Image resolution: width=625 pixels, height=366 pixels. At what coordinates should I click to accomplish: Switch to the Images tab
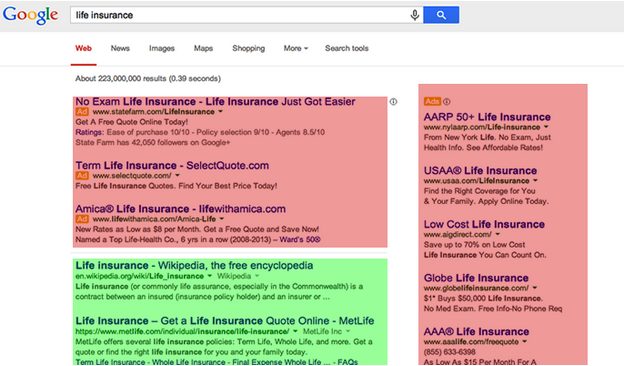162,48
